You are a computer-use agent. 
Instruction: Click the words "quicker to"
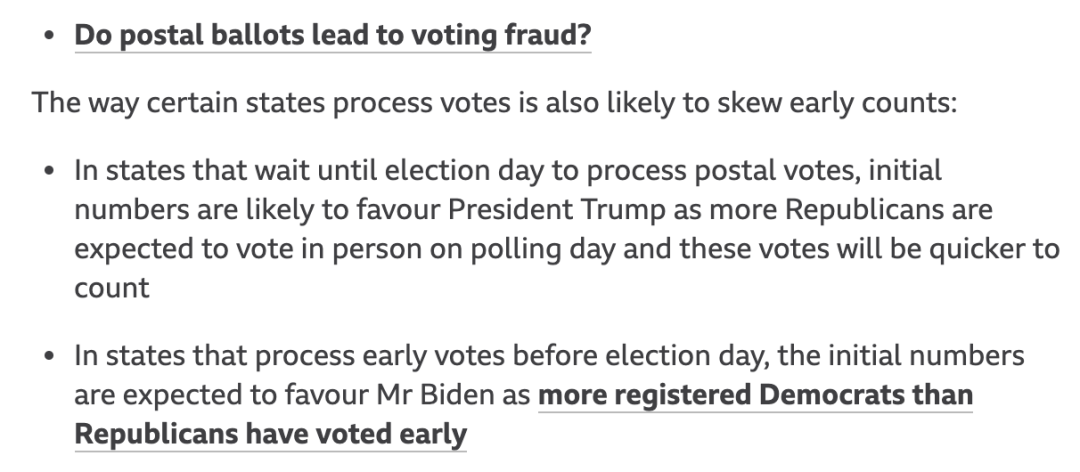tap(994, 249)
